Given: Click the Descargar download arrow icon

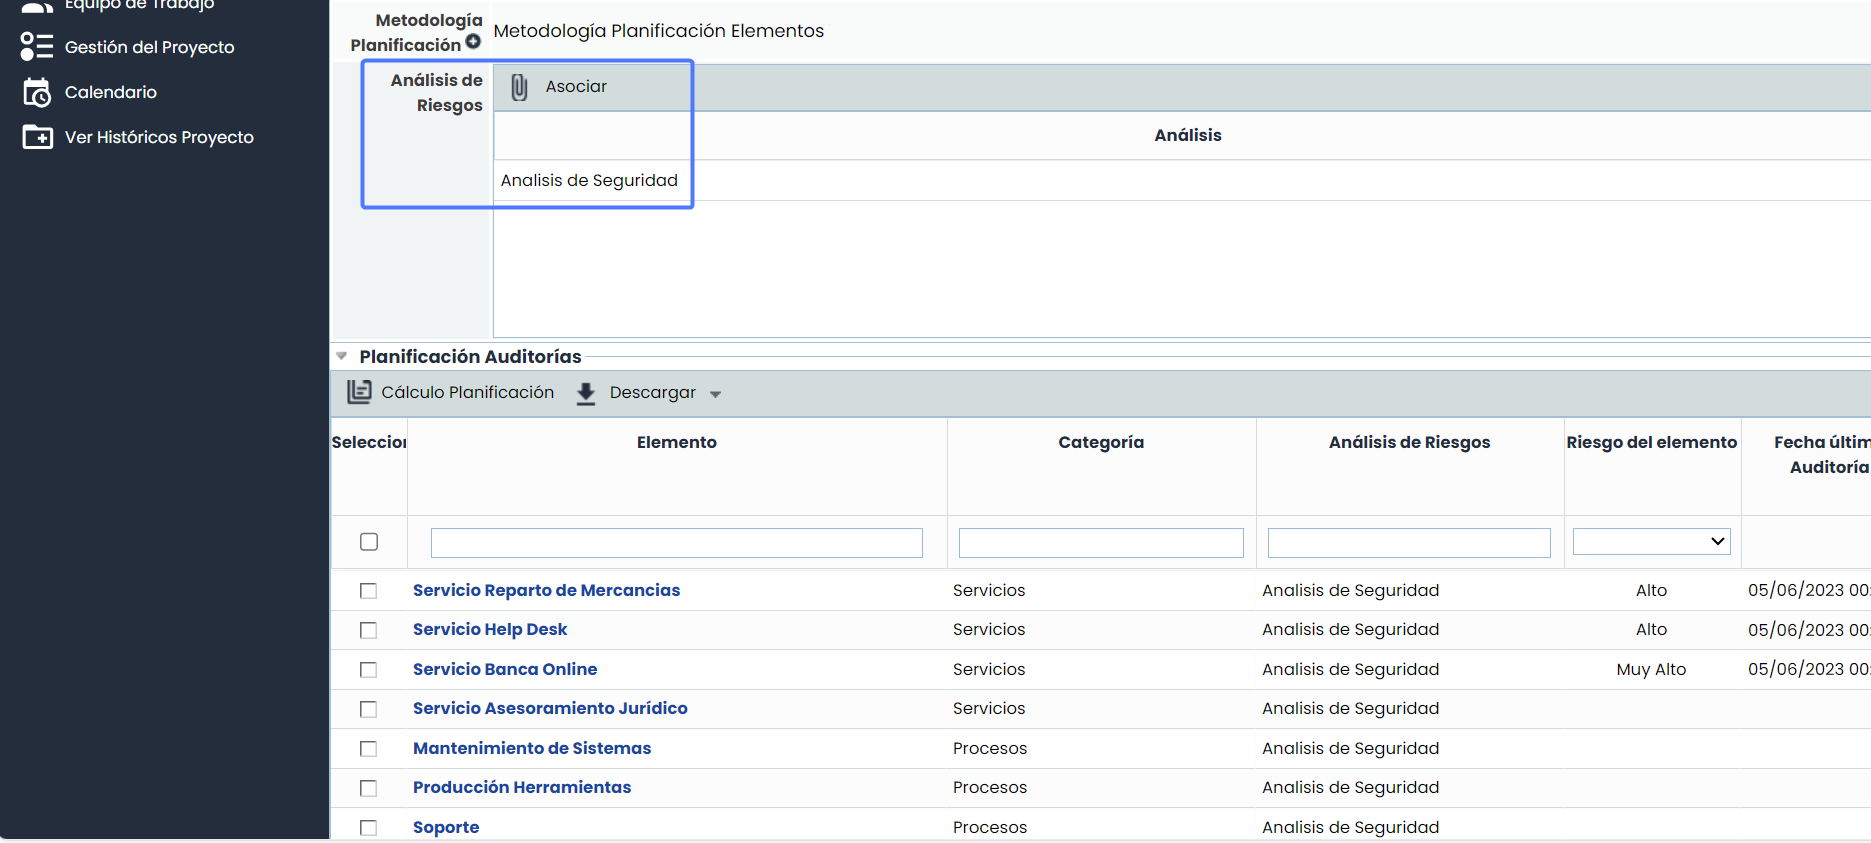Looking at the screenshot, I should coord(586,393).
